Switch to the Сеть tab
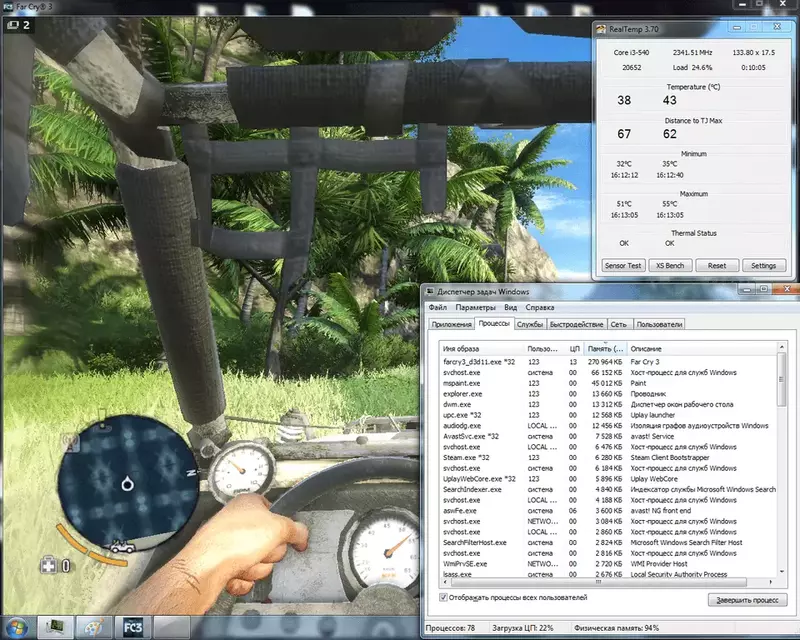This screenshot has height=640, width=800. click(618, 324)
